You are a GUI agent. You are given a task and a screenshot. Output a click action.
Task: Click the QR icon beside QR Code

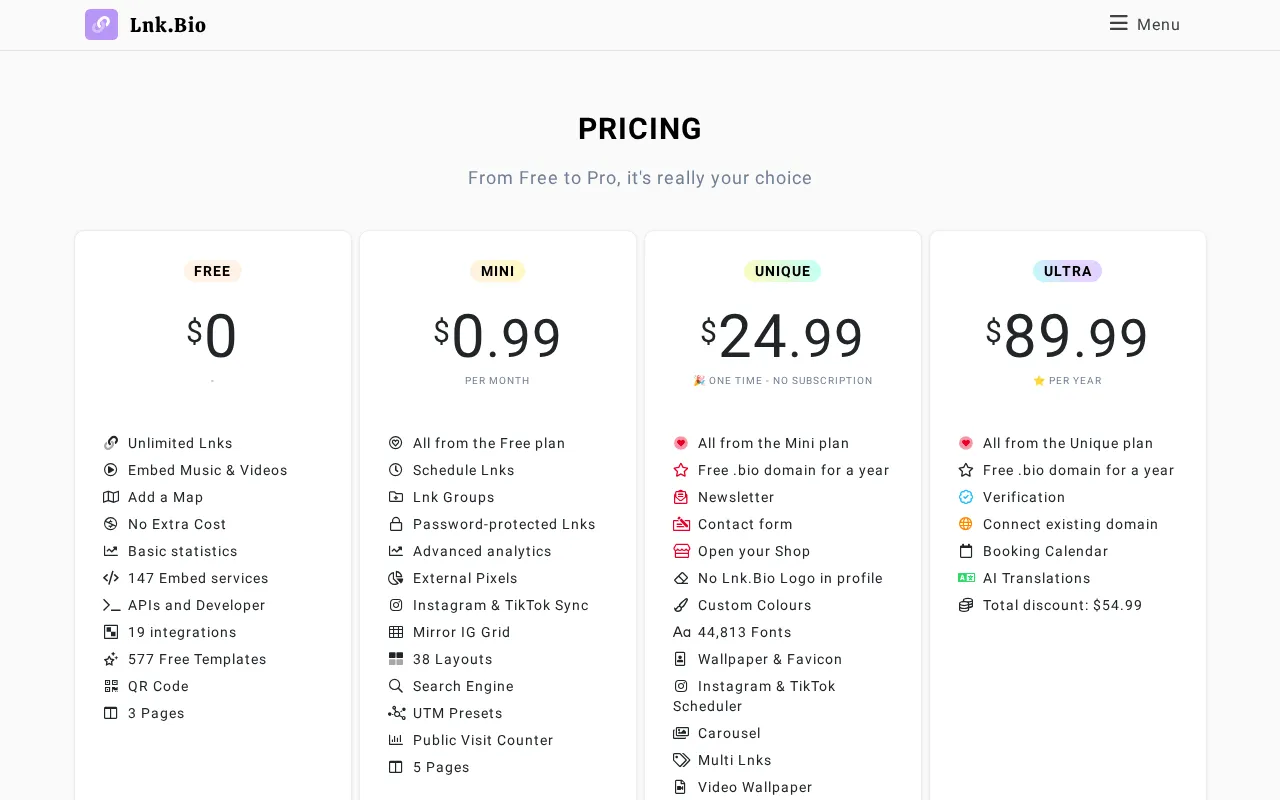111,686
